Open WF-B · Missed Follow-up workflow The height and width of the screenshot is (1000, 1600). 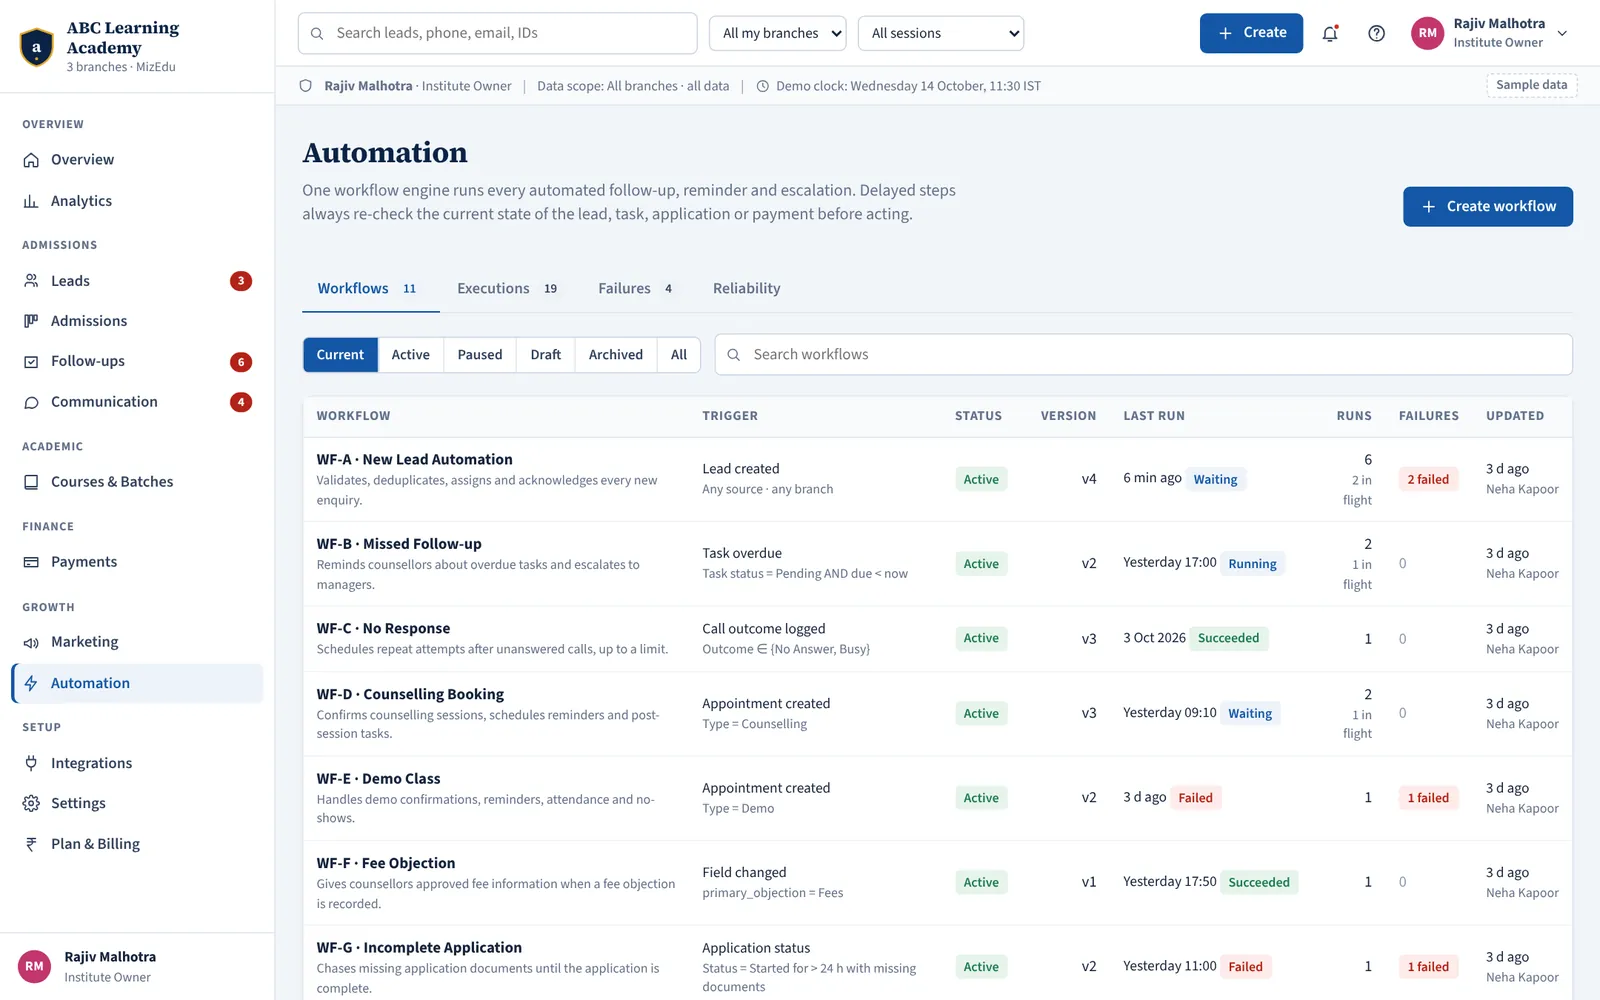399,544
